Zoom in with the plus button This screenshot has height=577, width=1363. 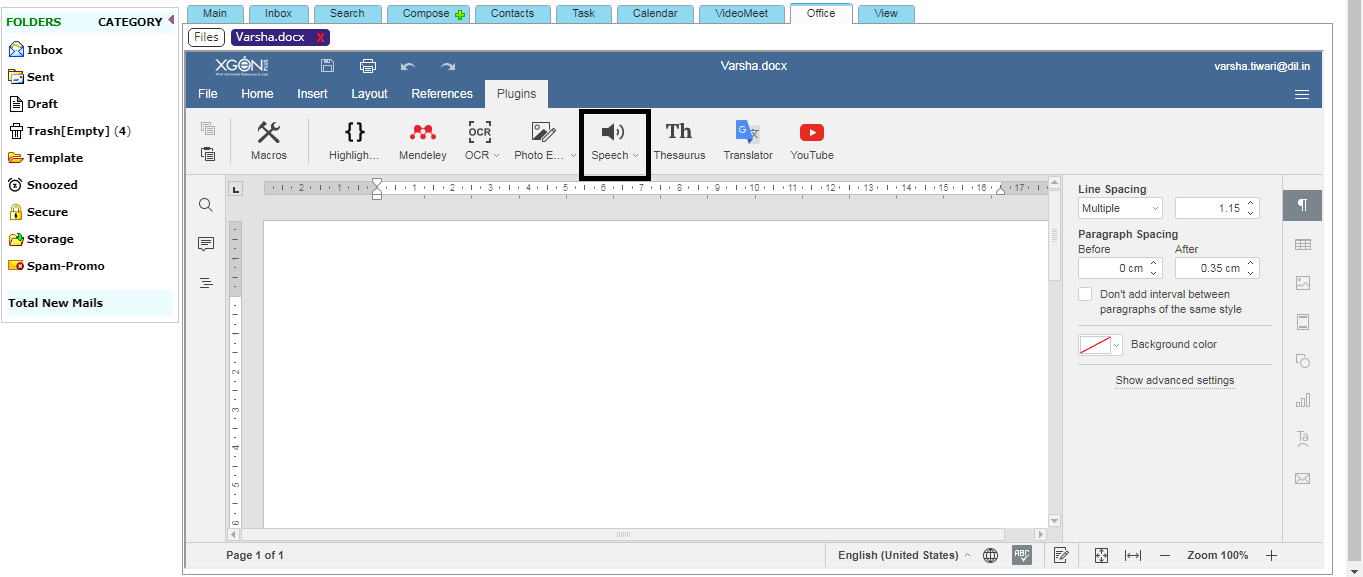point(1272,555)
